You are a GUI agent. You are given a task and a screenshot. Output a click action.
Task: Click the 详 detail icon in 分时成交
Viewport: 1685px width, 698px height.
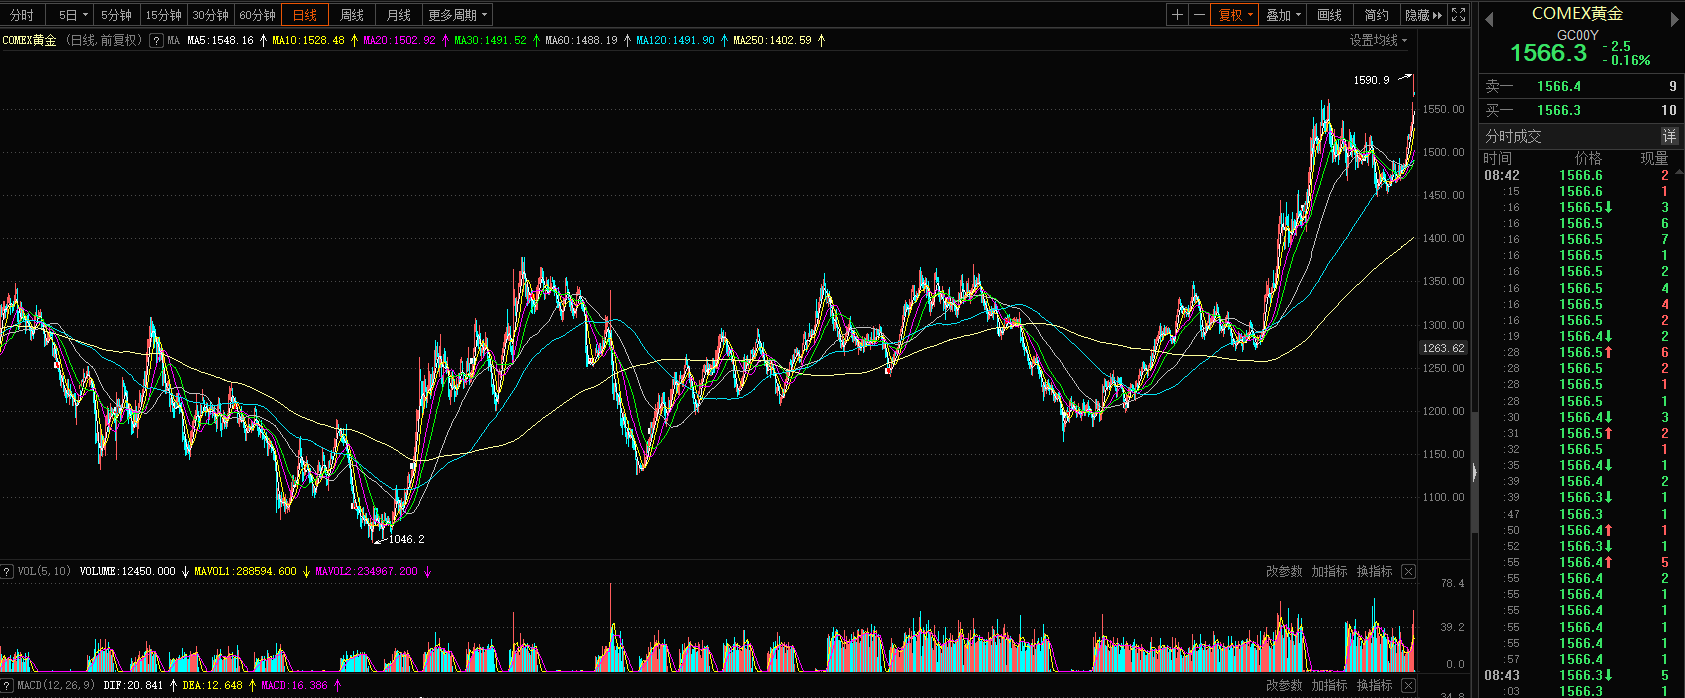tap(1670, 136)
